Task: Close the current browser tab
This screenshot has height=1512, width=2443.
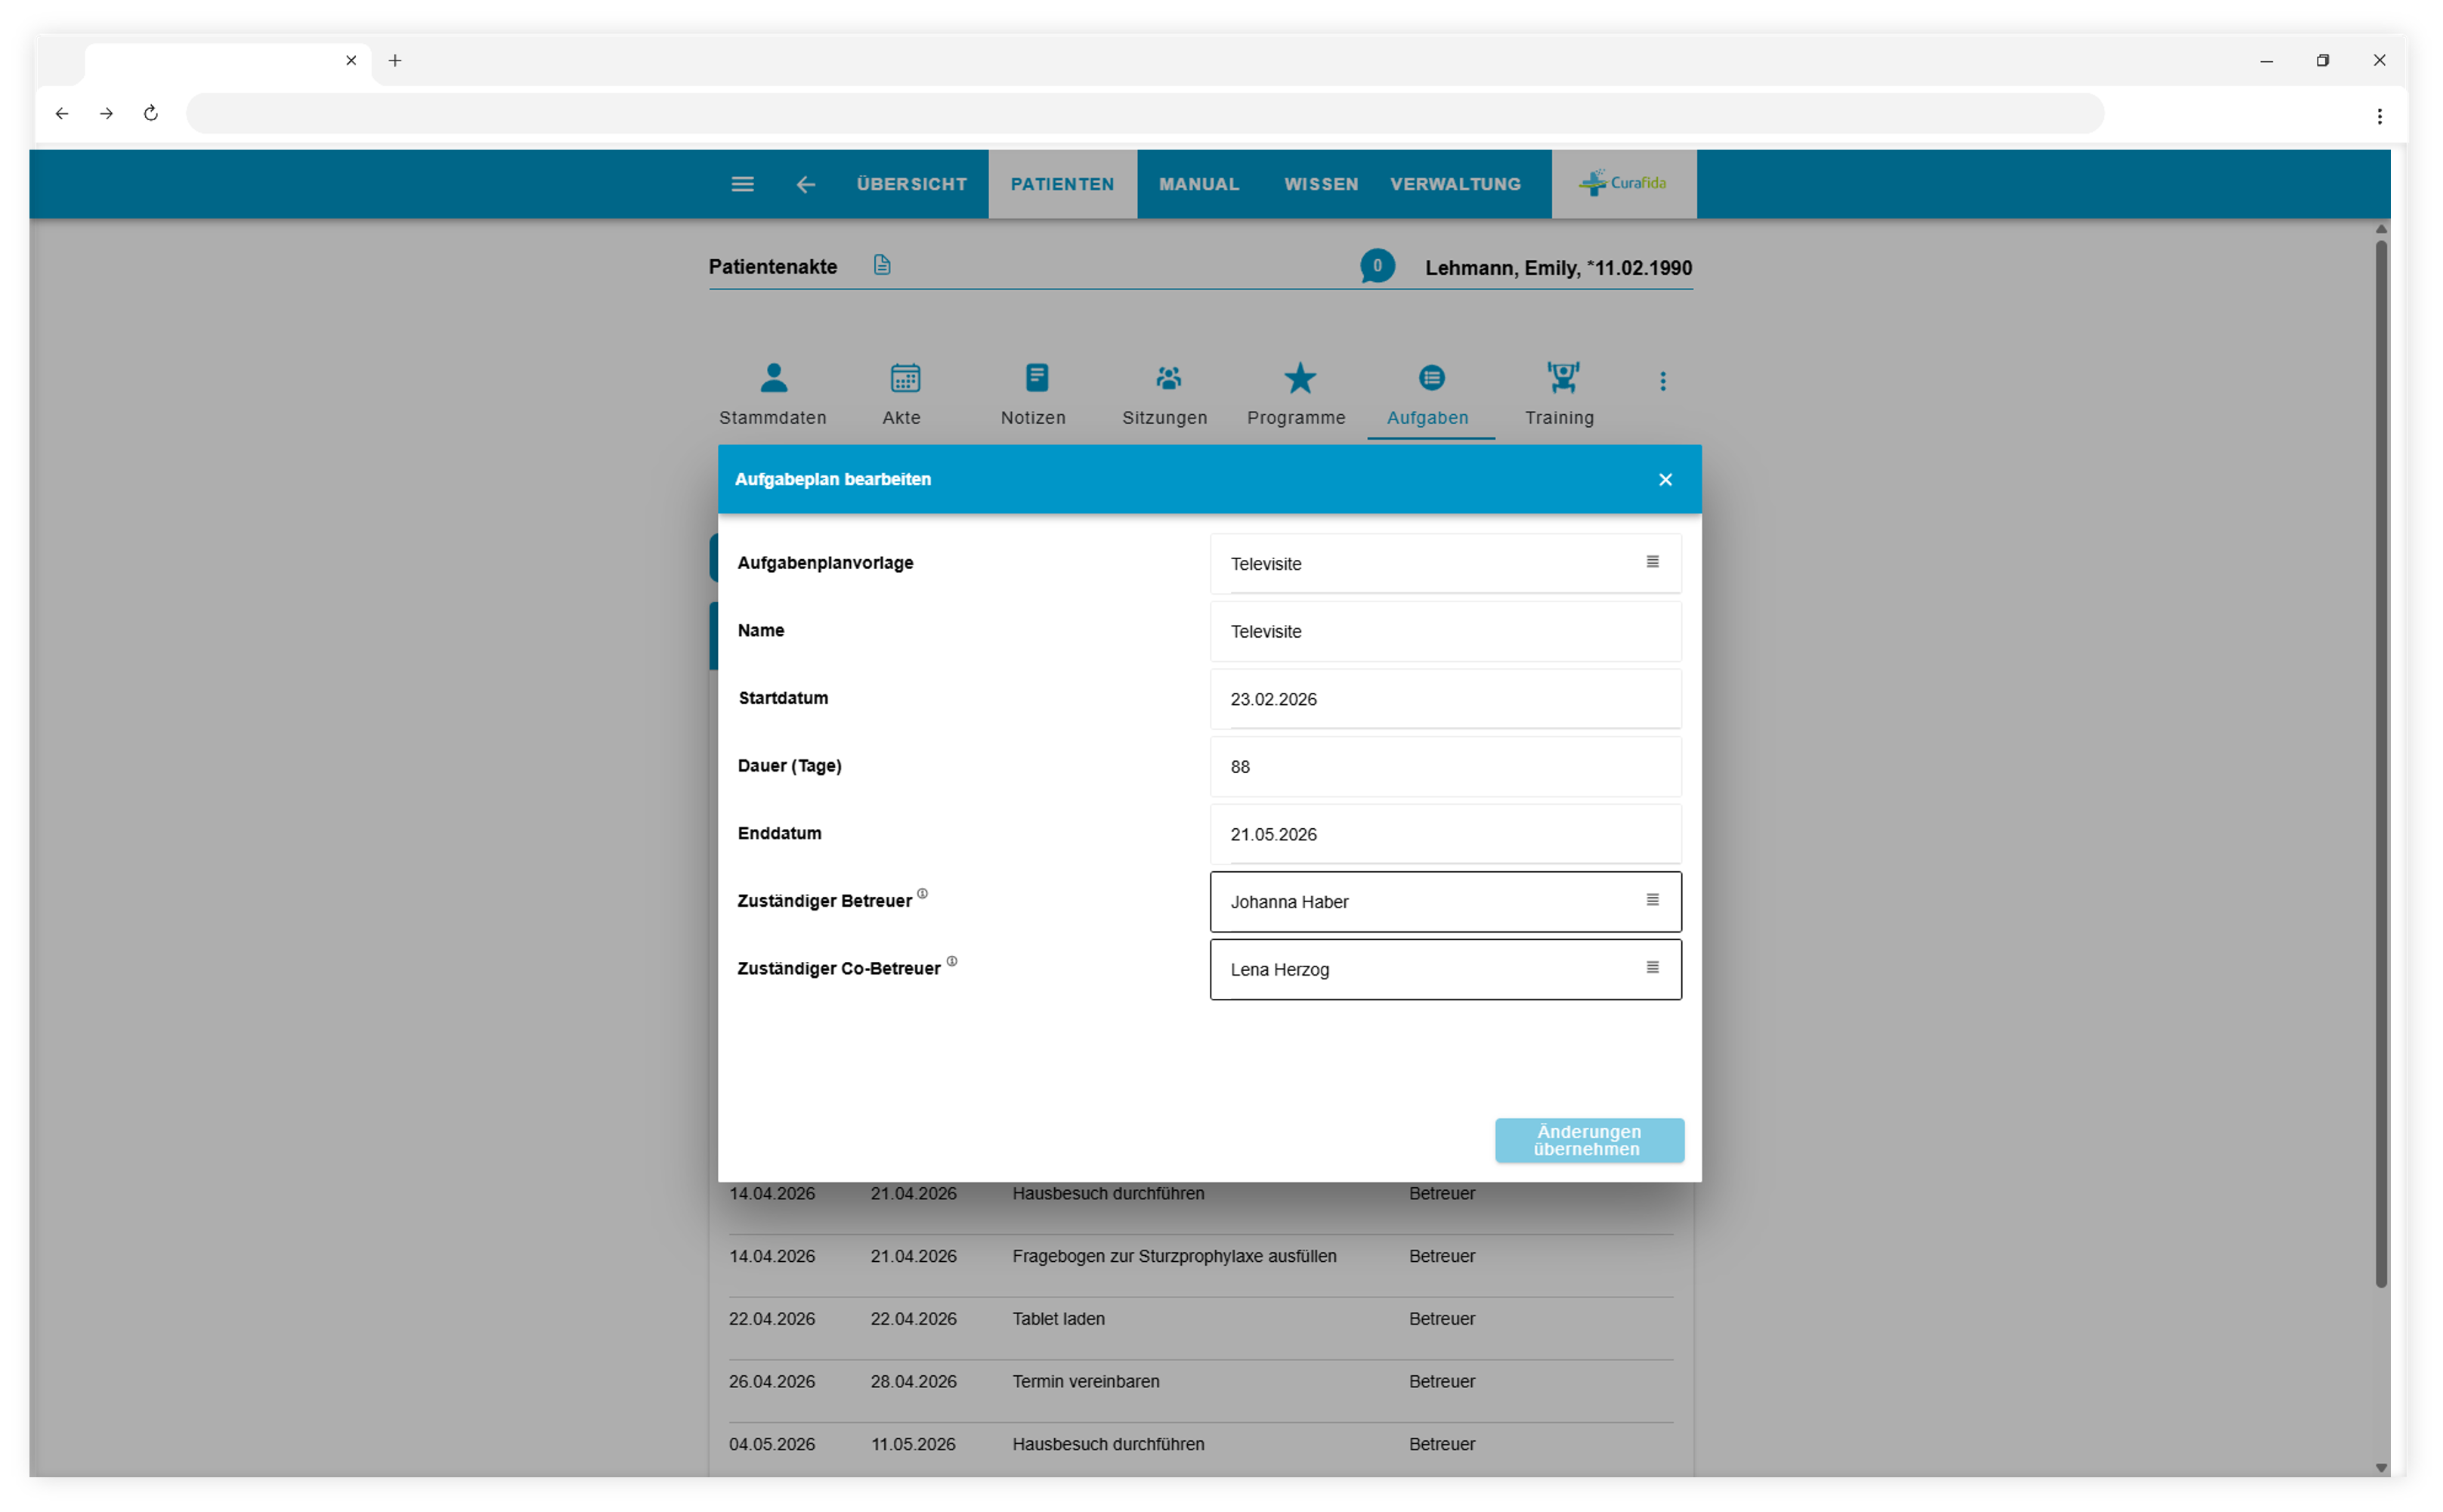Action: tap(351, 61)
